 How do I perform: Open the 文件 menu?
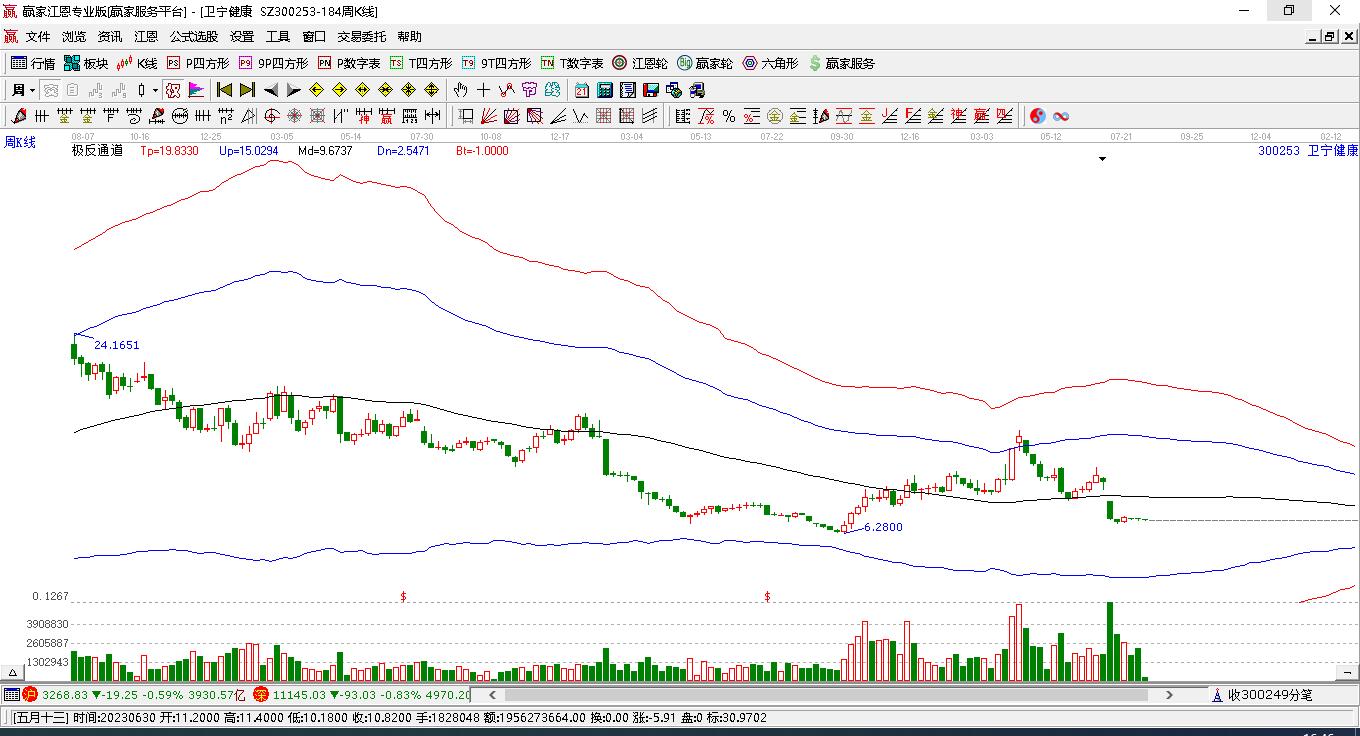coord(38,37)
